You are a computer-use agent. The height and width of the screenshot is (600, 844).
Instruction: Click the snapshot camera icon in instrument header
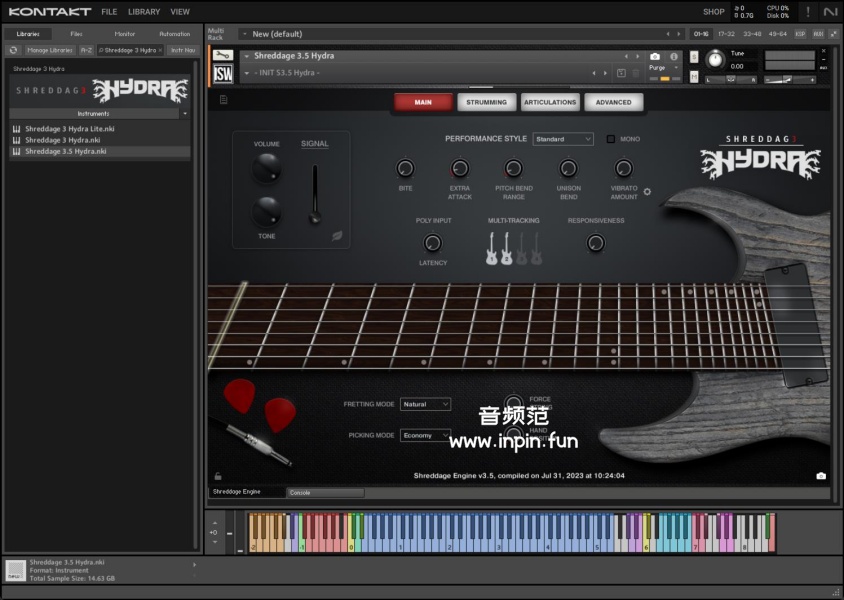655,57
